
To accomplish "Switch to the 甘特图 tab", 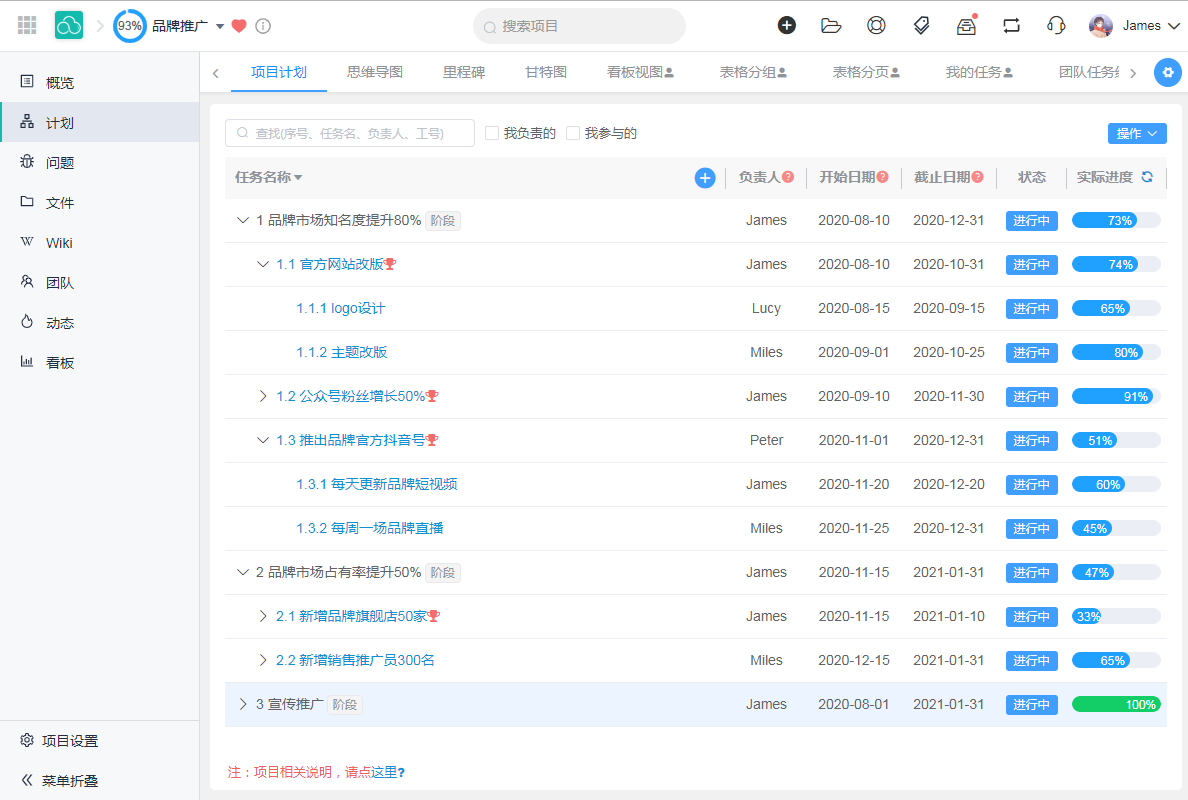I will (x=545, y=72).
